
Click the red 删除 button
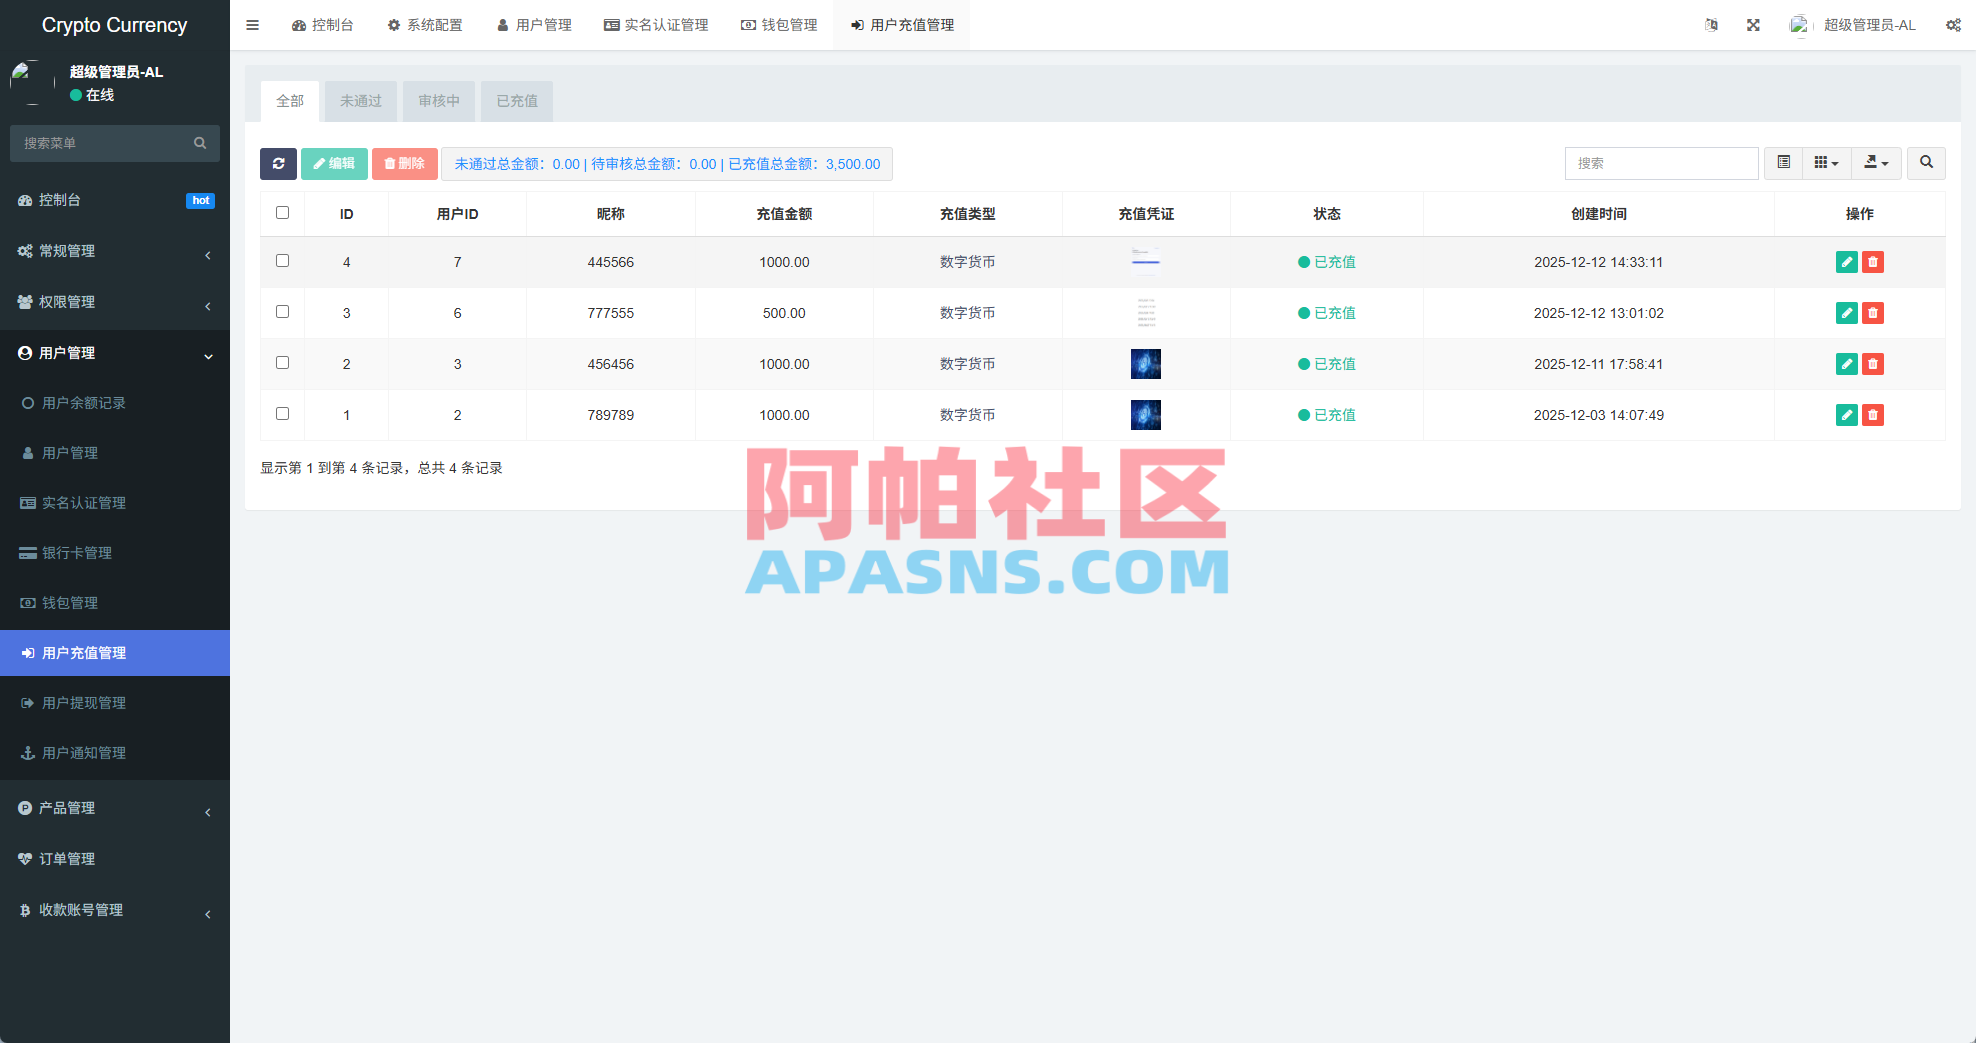[405, 164]
